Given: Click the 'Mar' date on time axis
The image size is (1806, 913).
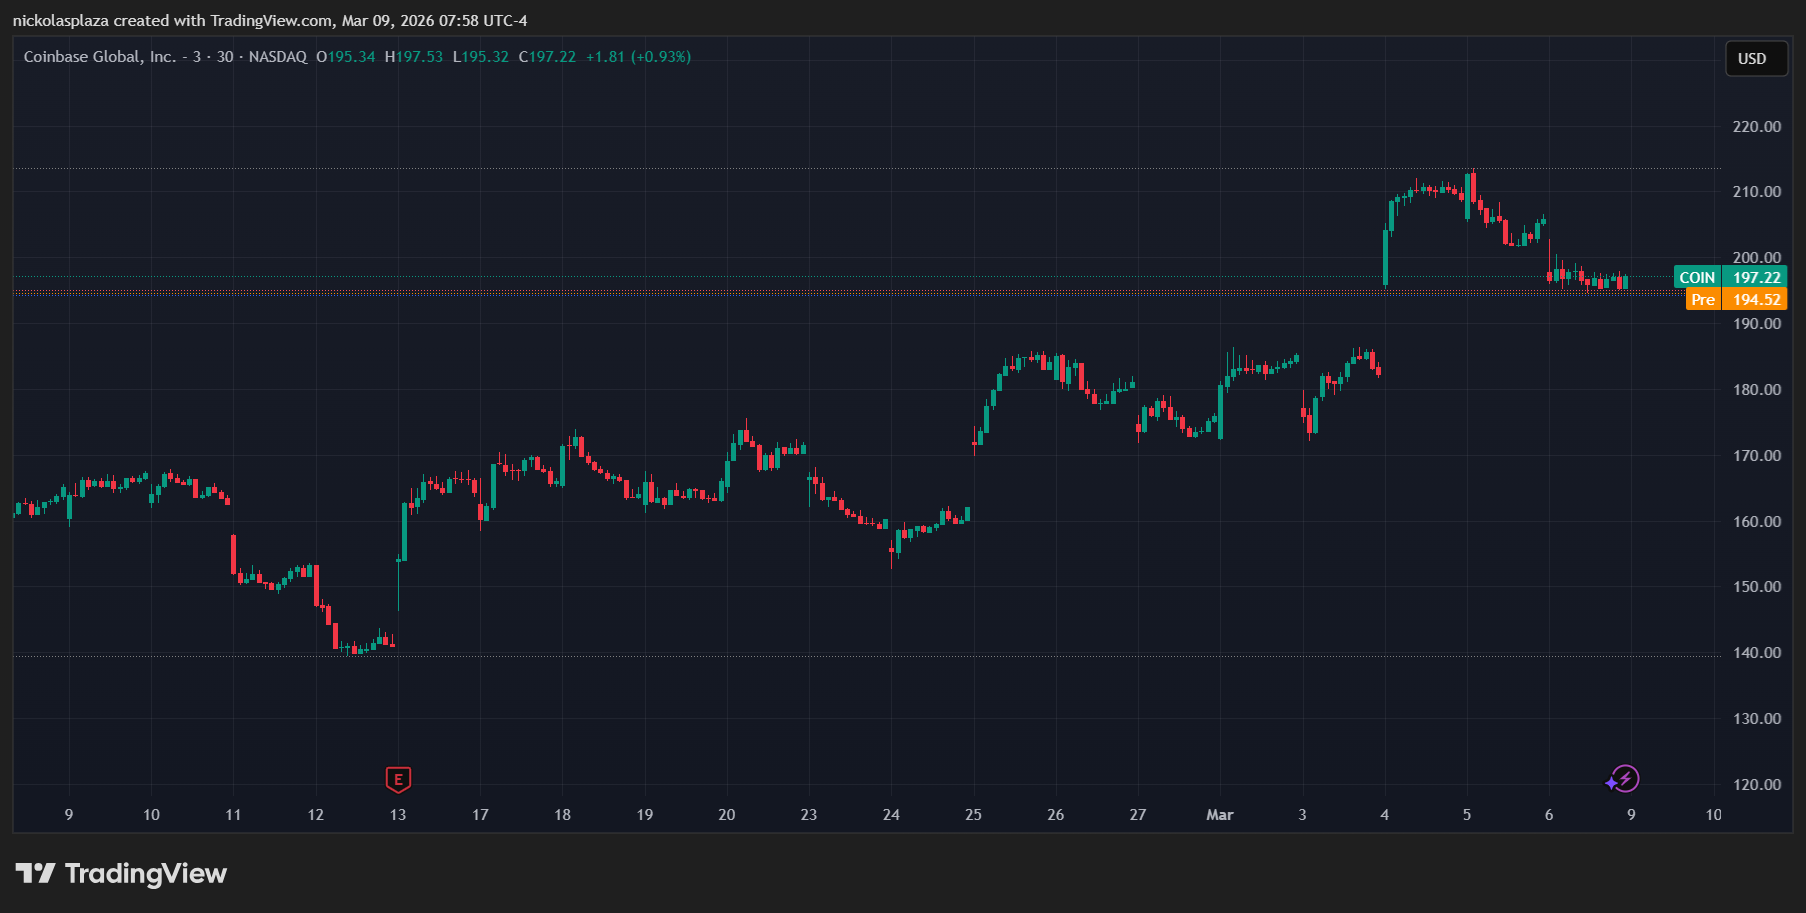Looking at the screenshot, I should click(x=1219, y=815).
